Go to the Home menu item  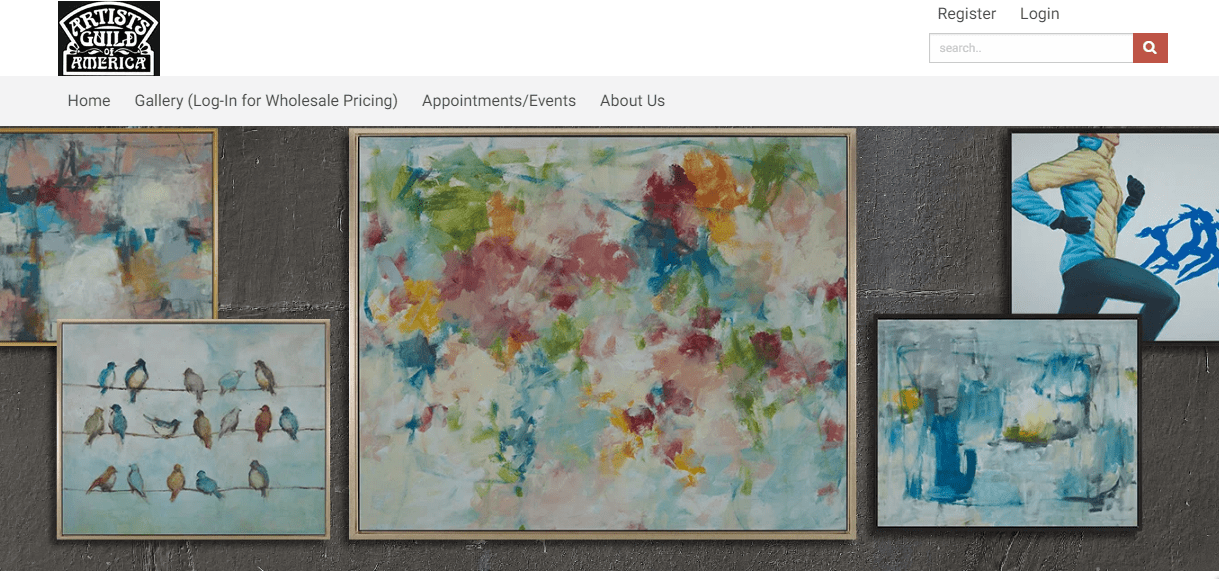pos(89,101)
